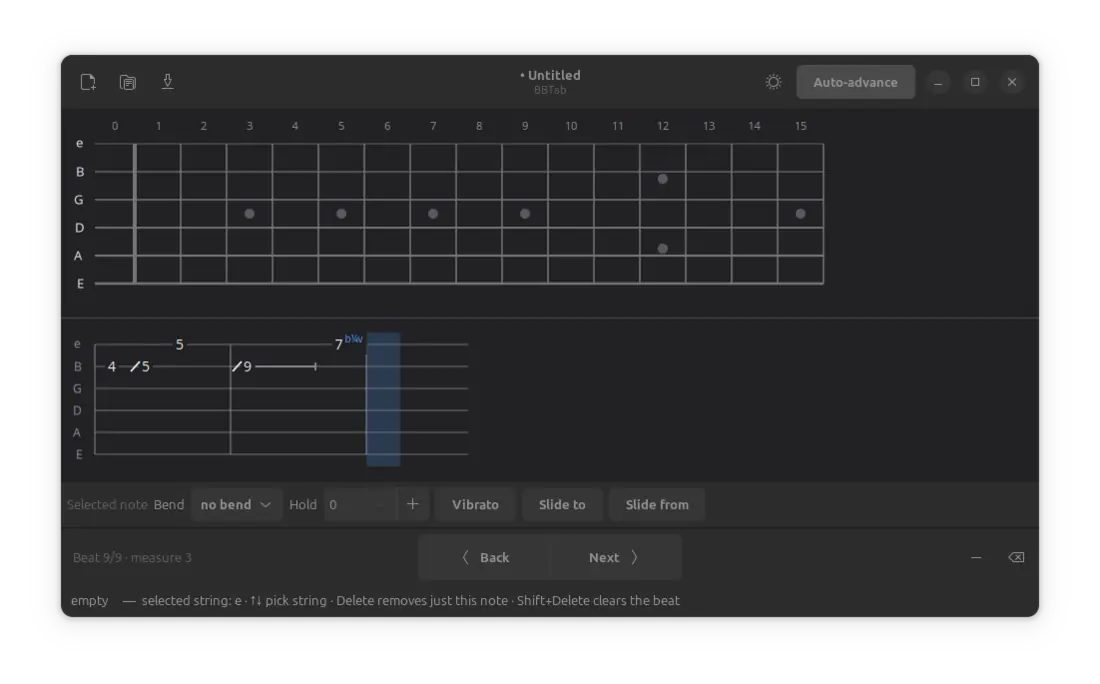1100x684 pixels.
Task: Click the "Beat 9/9 · measure 3" status text
Action: [132, 558]
